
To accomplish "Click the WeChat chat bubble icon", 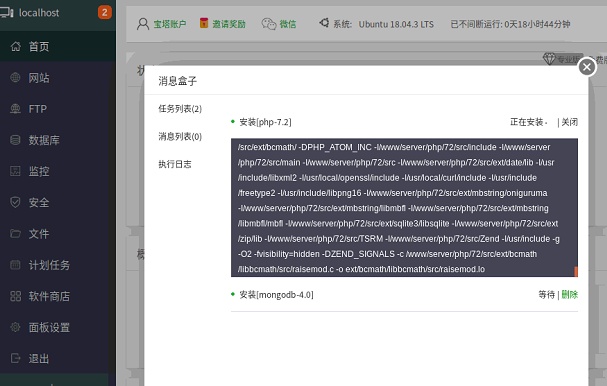I will click(x=269, y=24).
